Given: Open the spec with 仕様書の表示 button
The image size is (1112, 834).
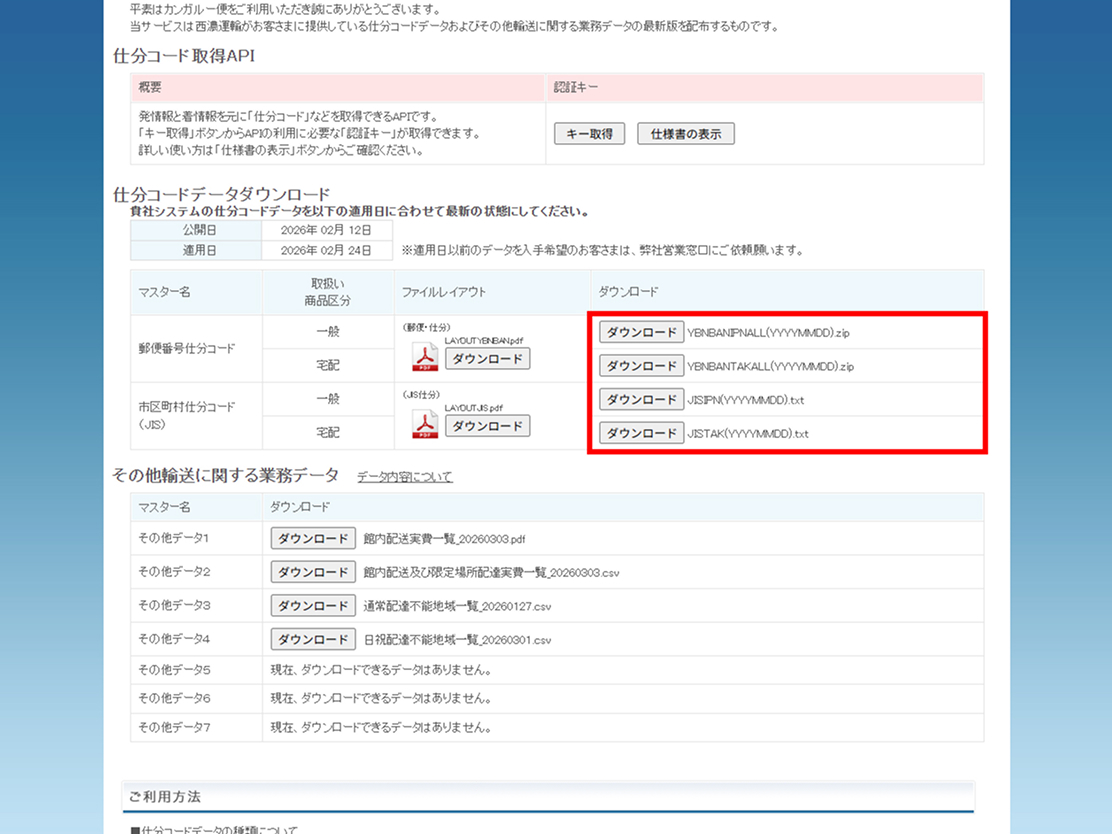Looking at the screenshot, I should click(x=686, y=133).
